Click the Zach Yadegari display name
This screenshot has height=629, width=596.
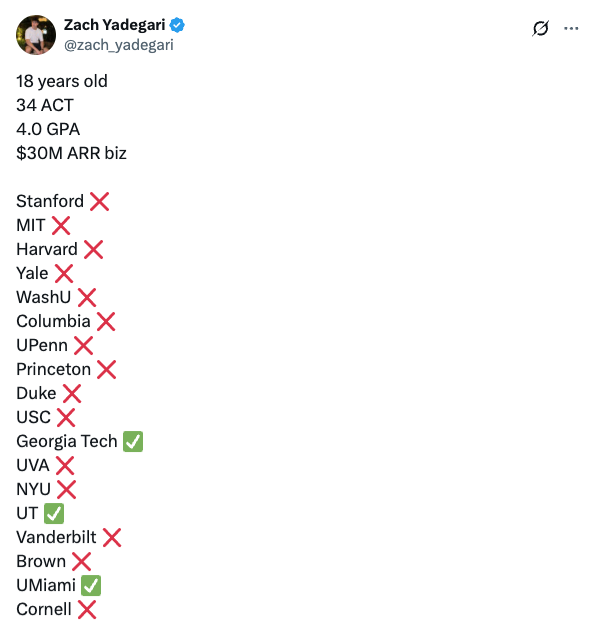[x=114, y=25]
